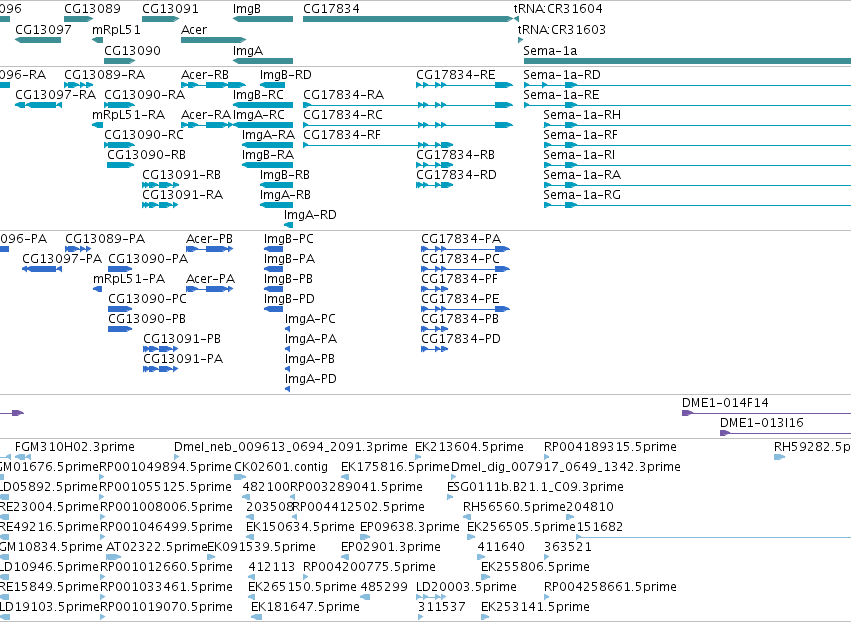Select the EK175816.5prime EST label
Image resolution: width=851 pixels, height=622 pixels.
coord(395,467)
